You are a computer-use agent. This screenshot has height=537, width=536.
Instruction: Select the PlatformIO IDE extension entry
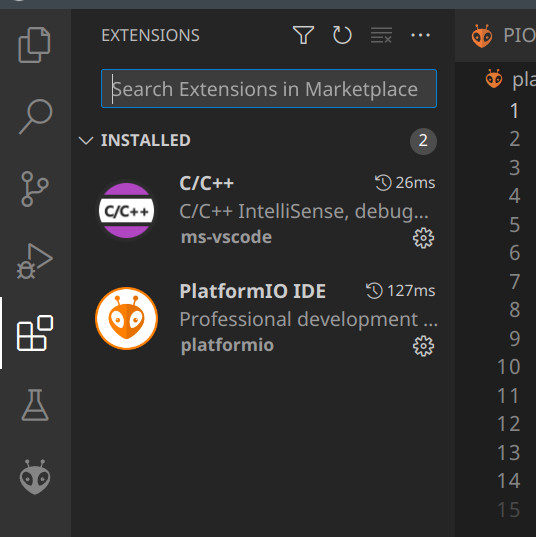click(263, 319)
